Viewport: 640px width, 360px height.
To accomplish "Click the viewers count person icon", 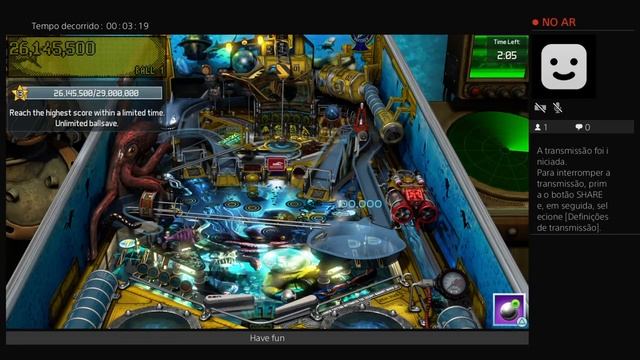I will tap(538, 127).
